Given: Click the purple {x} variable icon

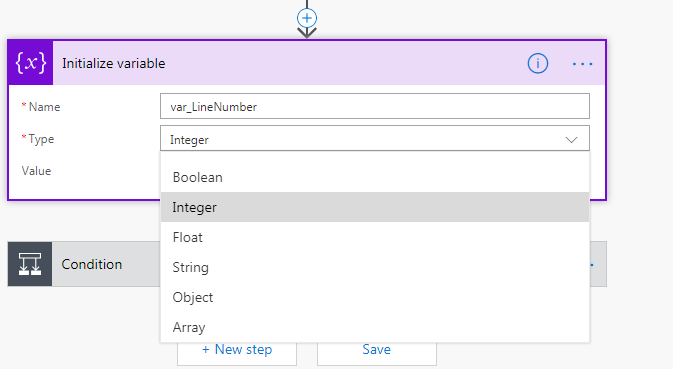Looking at the screenshot, I should click(30, 63).
